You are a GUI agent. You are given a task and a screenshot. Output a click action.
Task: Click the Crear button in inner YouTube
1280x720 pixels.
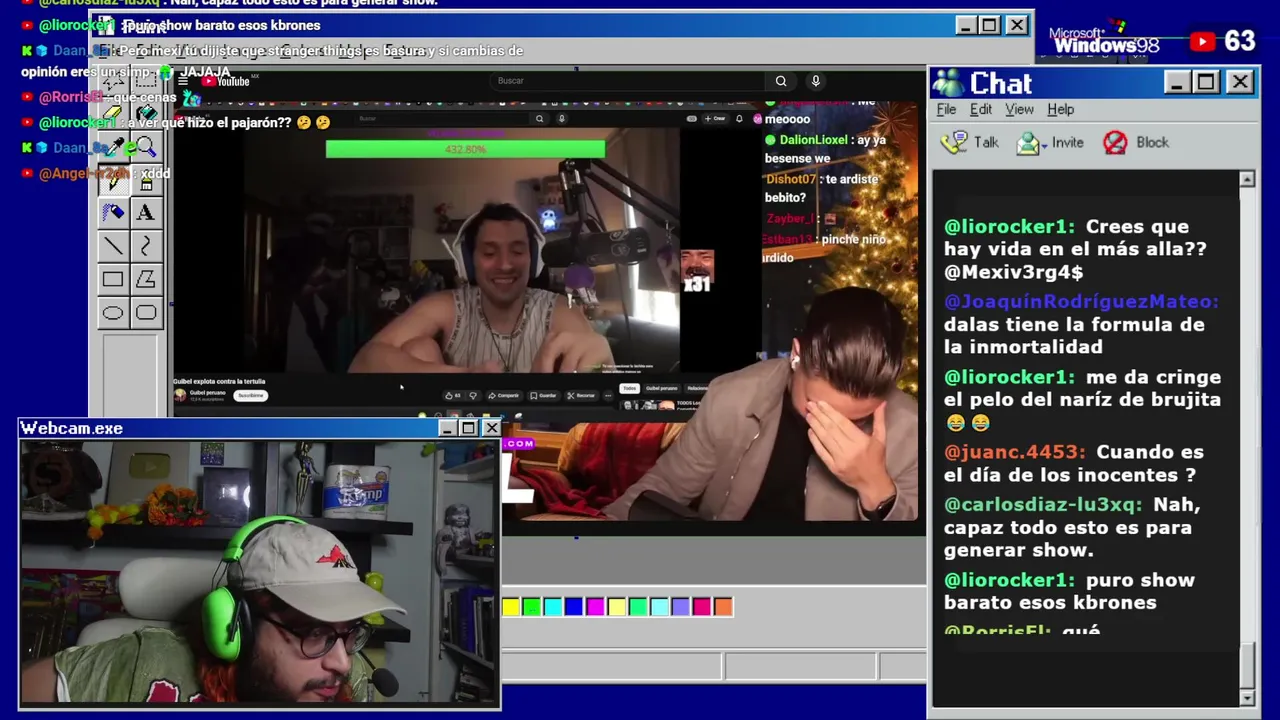click(714, 119)
